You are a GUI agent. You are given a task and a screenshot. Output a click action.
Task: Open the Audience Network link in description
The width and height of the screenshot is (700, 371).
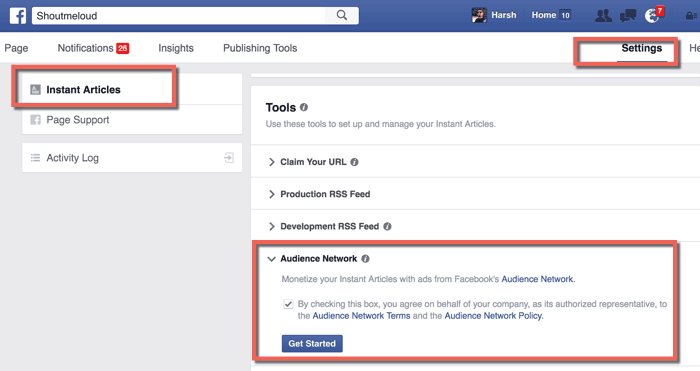[x=538, y=279]
